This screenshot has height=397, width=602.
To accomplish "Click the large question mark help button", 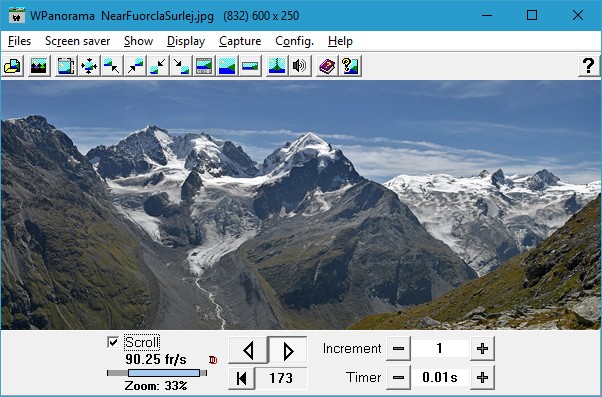I will (589, 66).
